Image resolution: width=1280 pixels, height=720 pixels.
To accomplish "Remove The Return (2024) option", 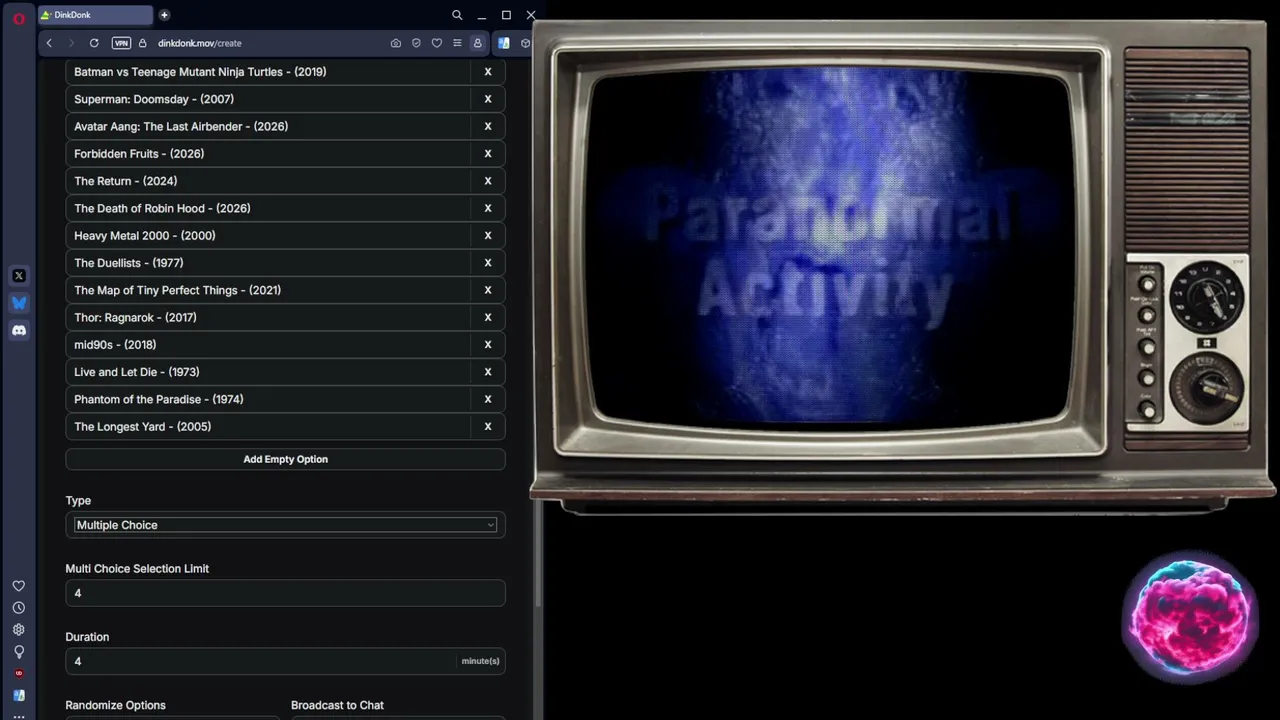I will (x=488, y=181).
